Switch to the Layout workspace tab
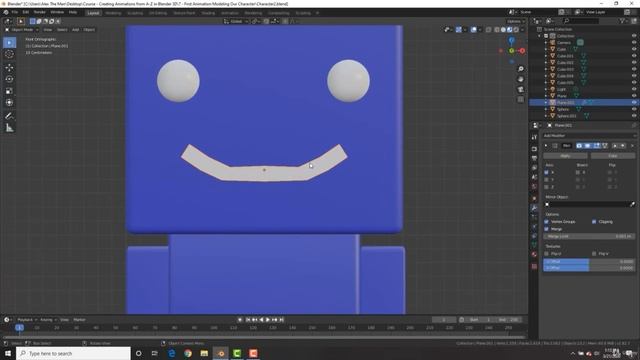The width and height of the screenshot is (640, 360). [x=93, y=13]
